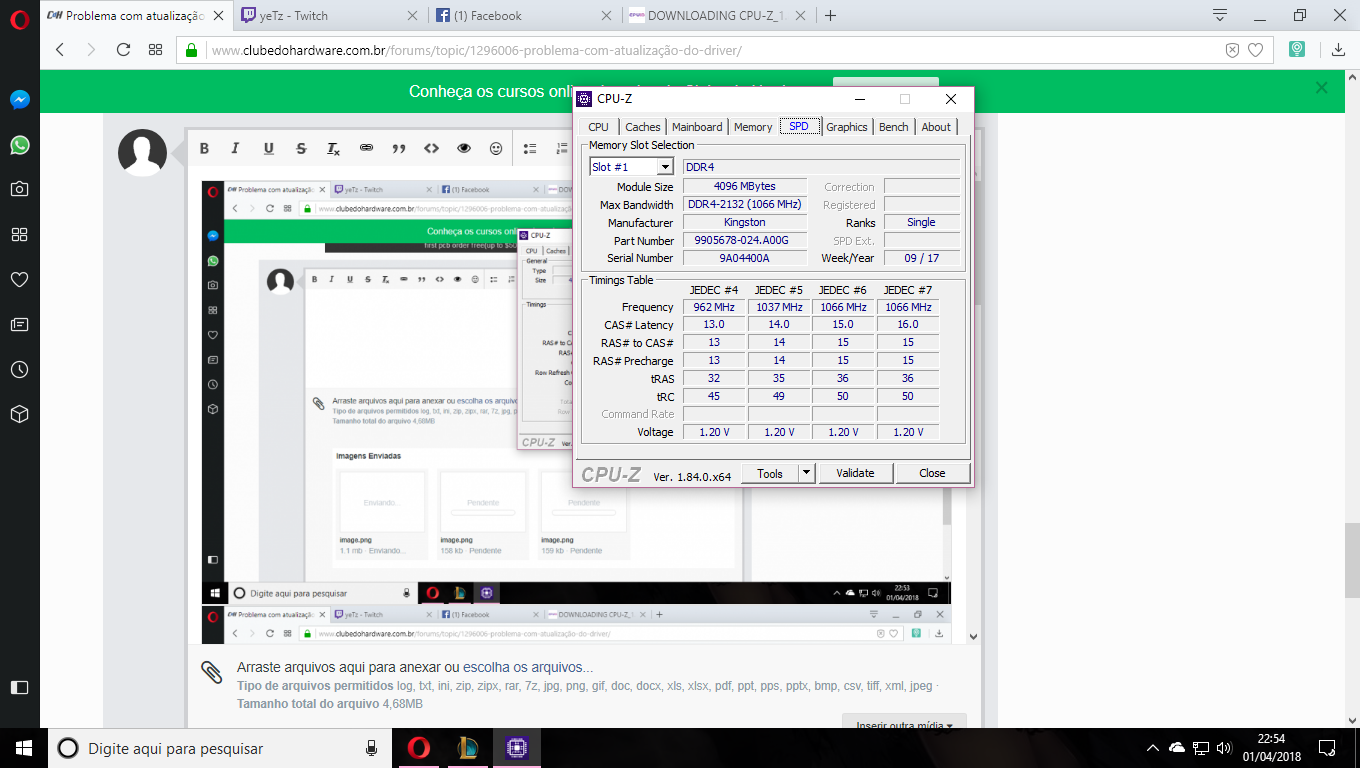Click ad blocker shield in address bar

1232,49
